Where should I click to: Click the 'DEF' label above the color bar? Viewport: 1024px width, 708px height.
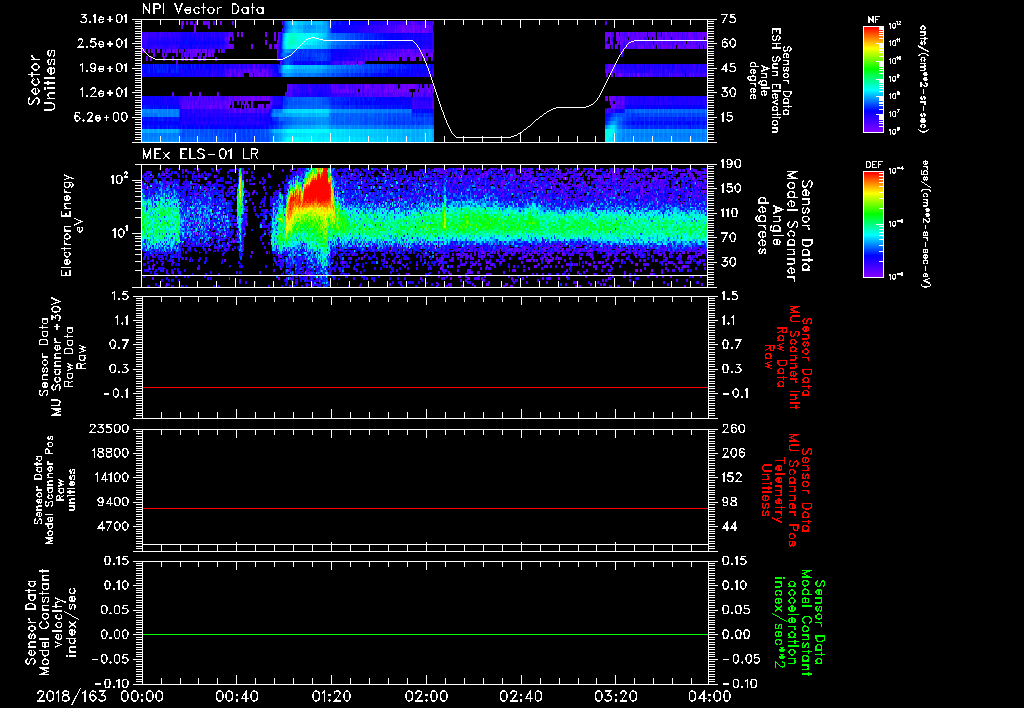tap(873, 165)
